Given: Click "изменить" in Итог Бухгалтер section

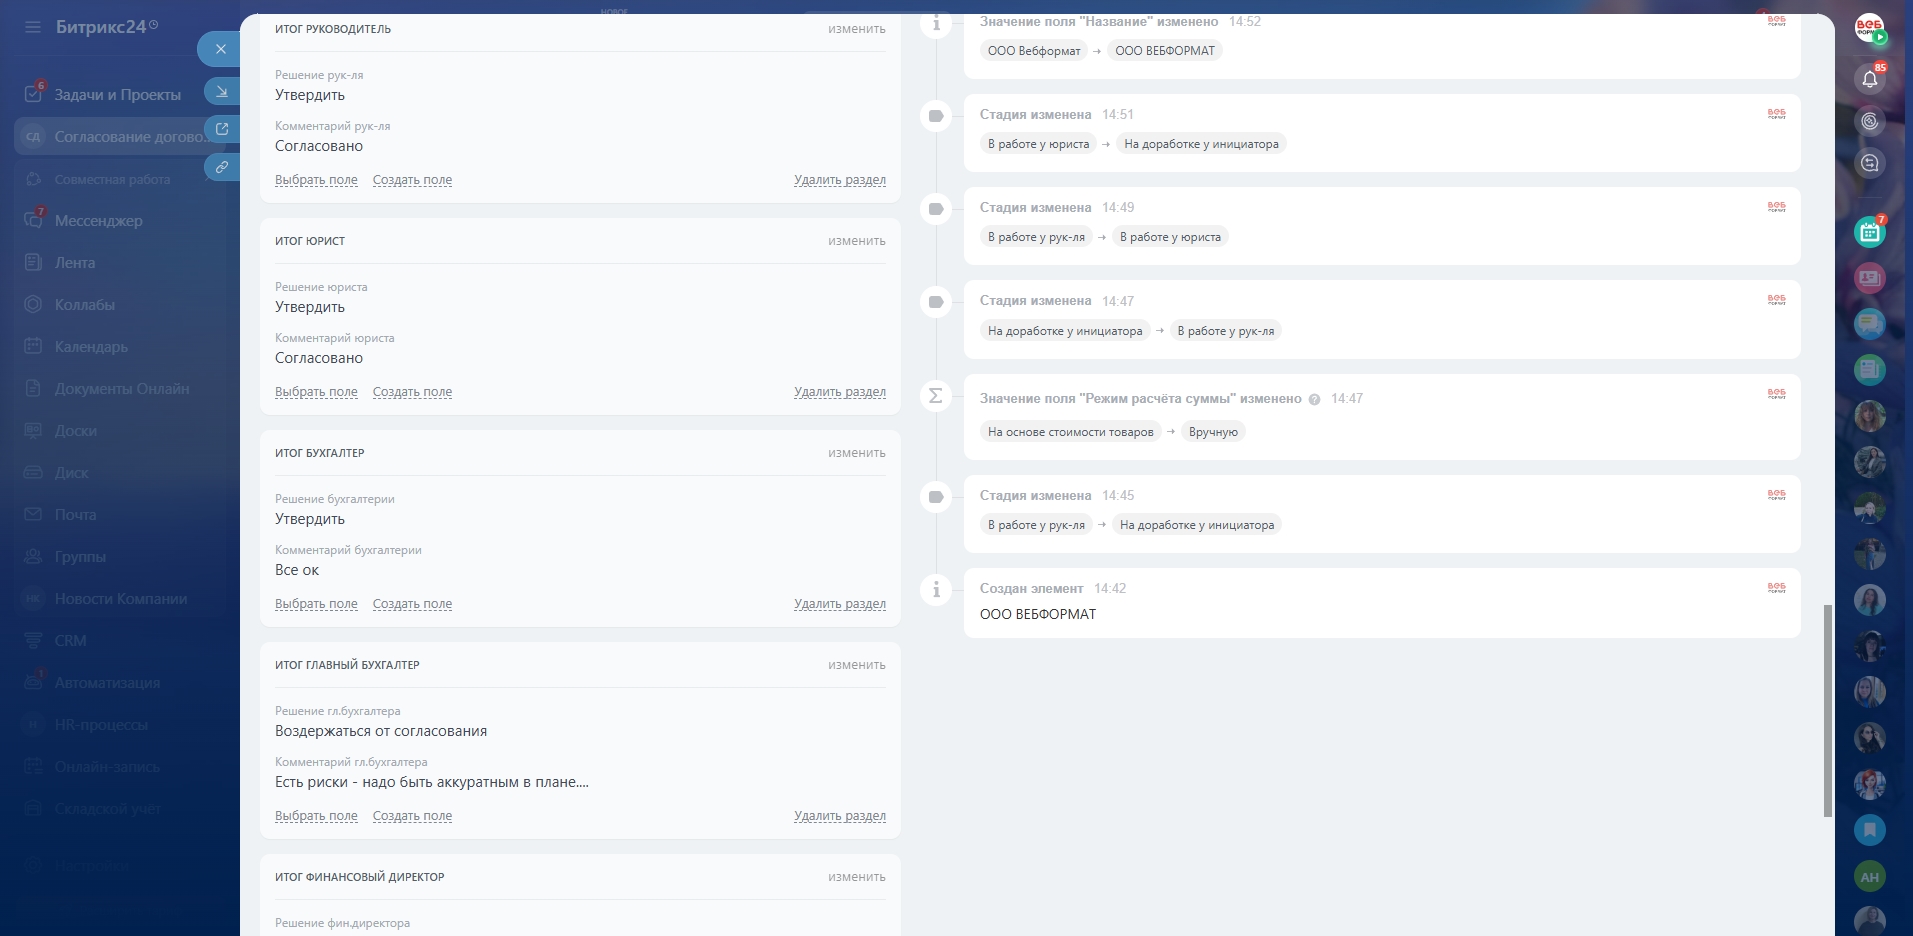Looking at the screenshot, I should 856,453.
